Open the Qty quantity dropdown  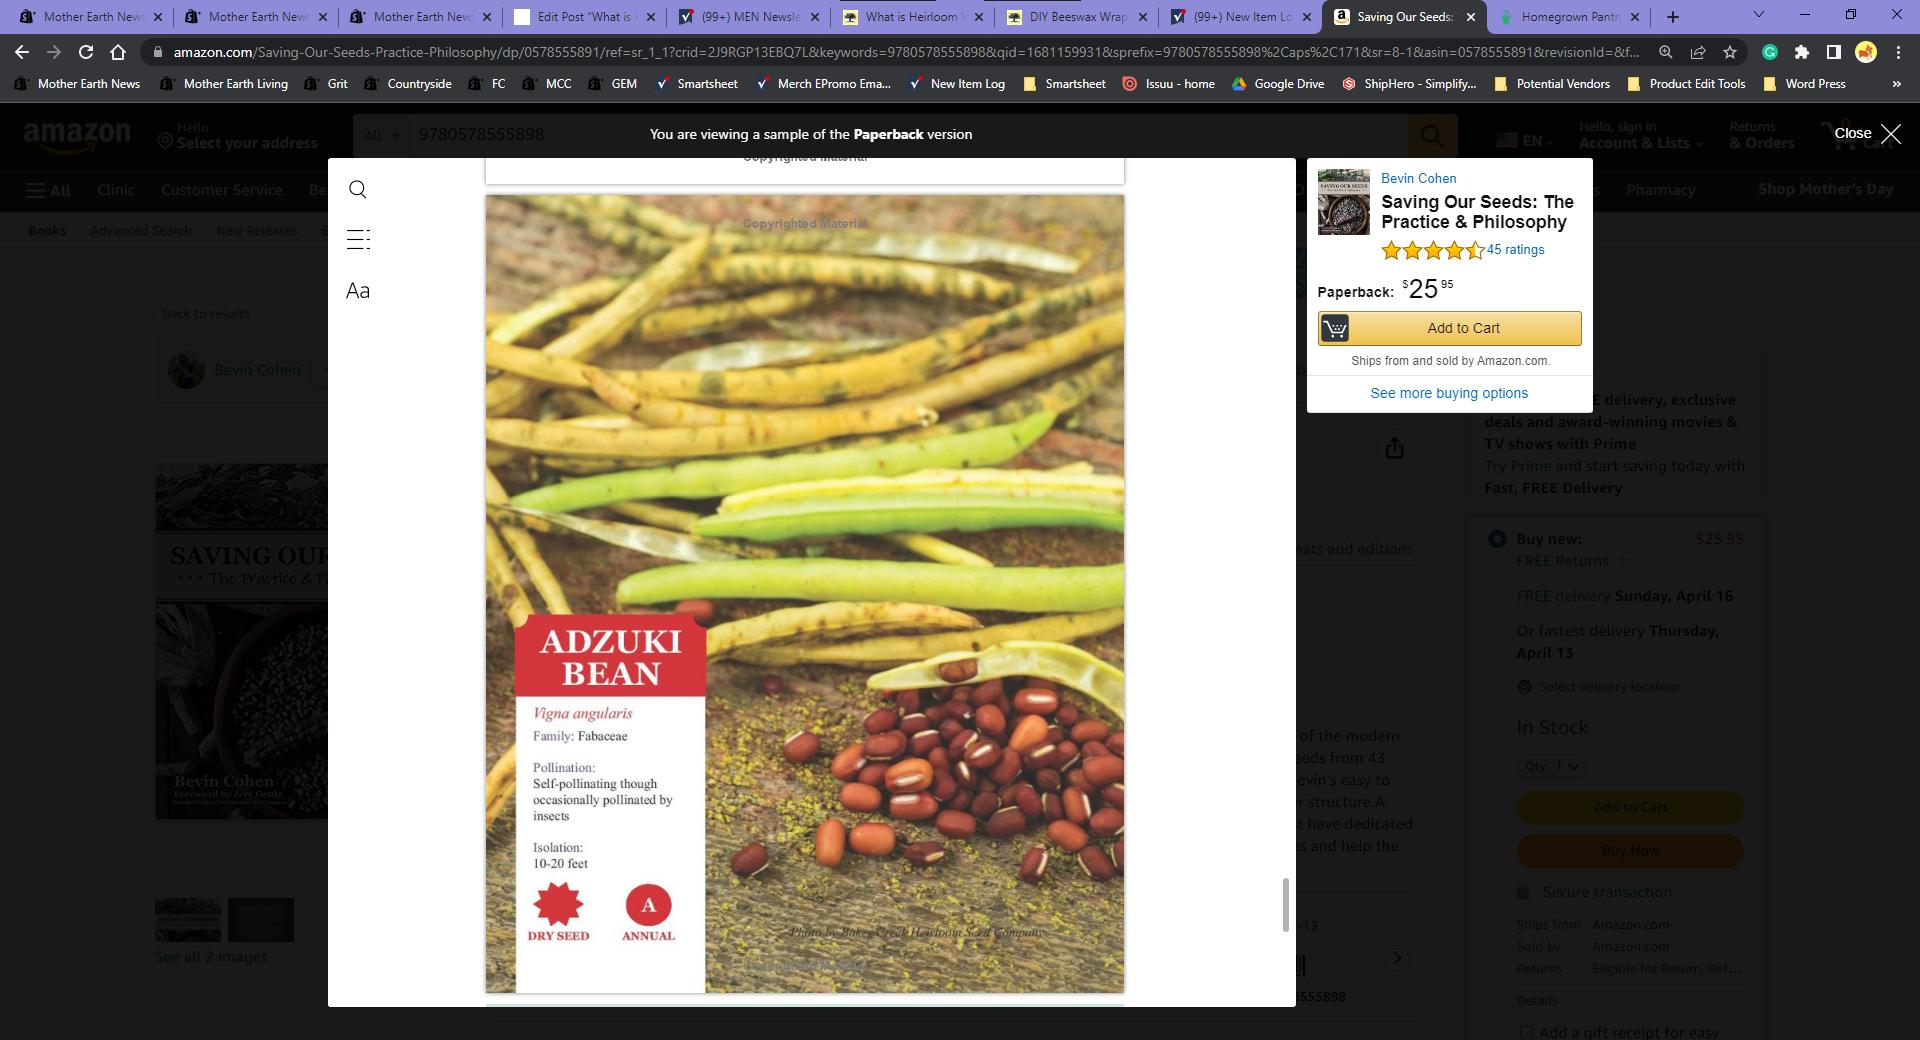point(1551,766)
